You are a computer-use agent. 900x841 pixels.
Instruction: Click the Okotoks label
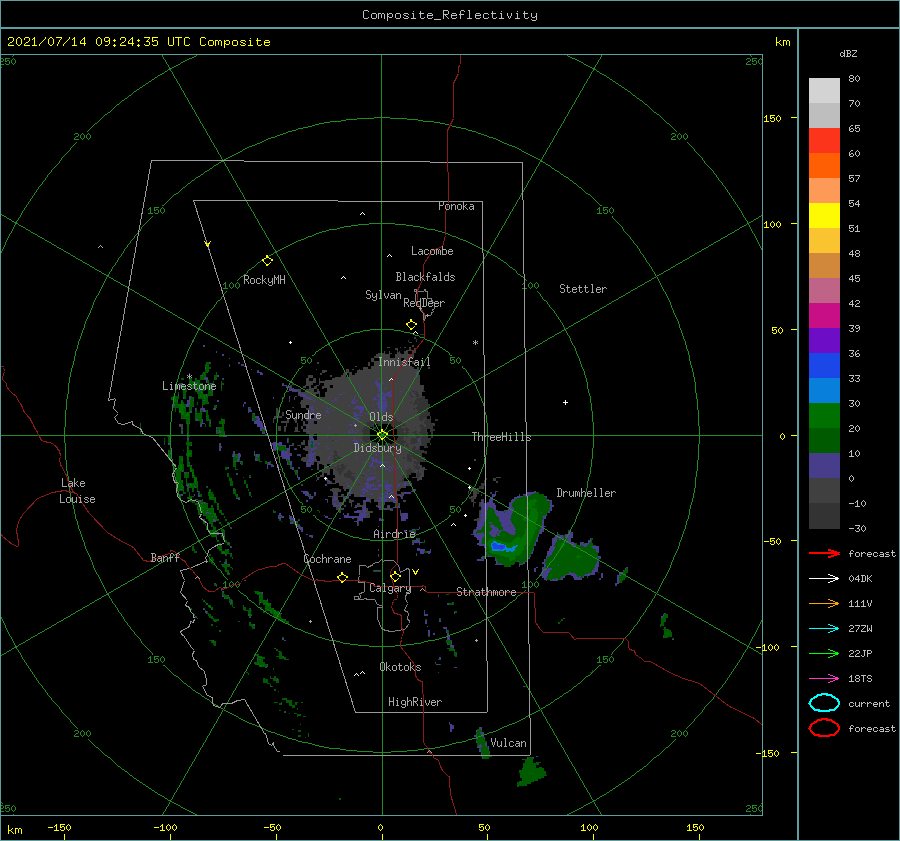pos(400,667)
